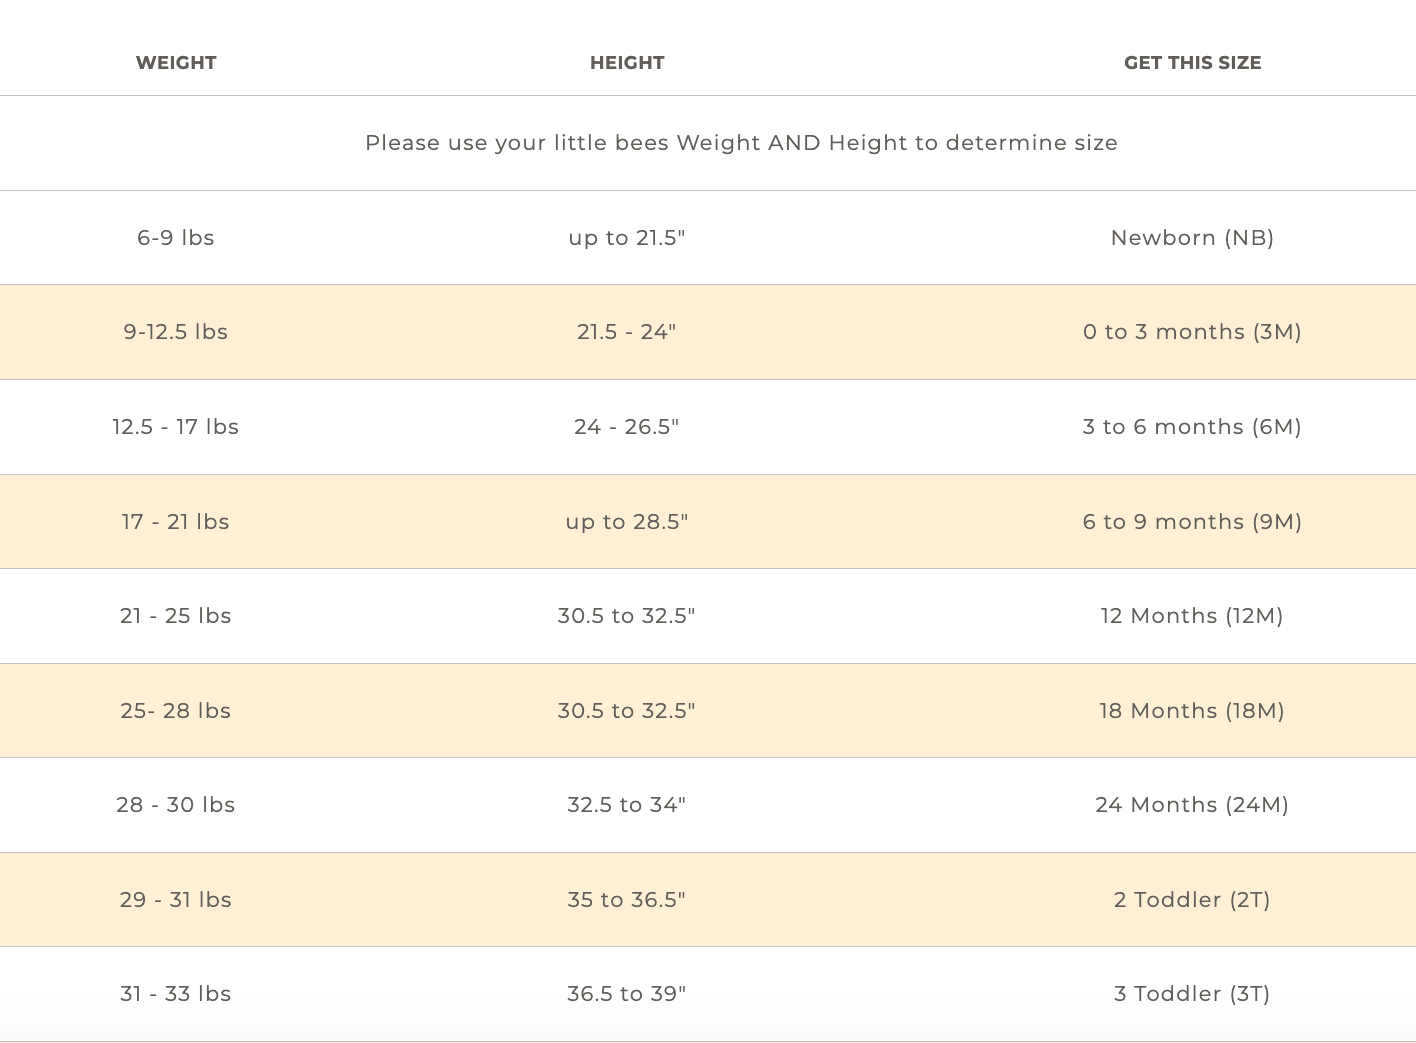
Task: Click the up to 28.5" height cell
Action: [x=627, y=522]
